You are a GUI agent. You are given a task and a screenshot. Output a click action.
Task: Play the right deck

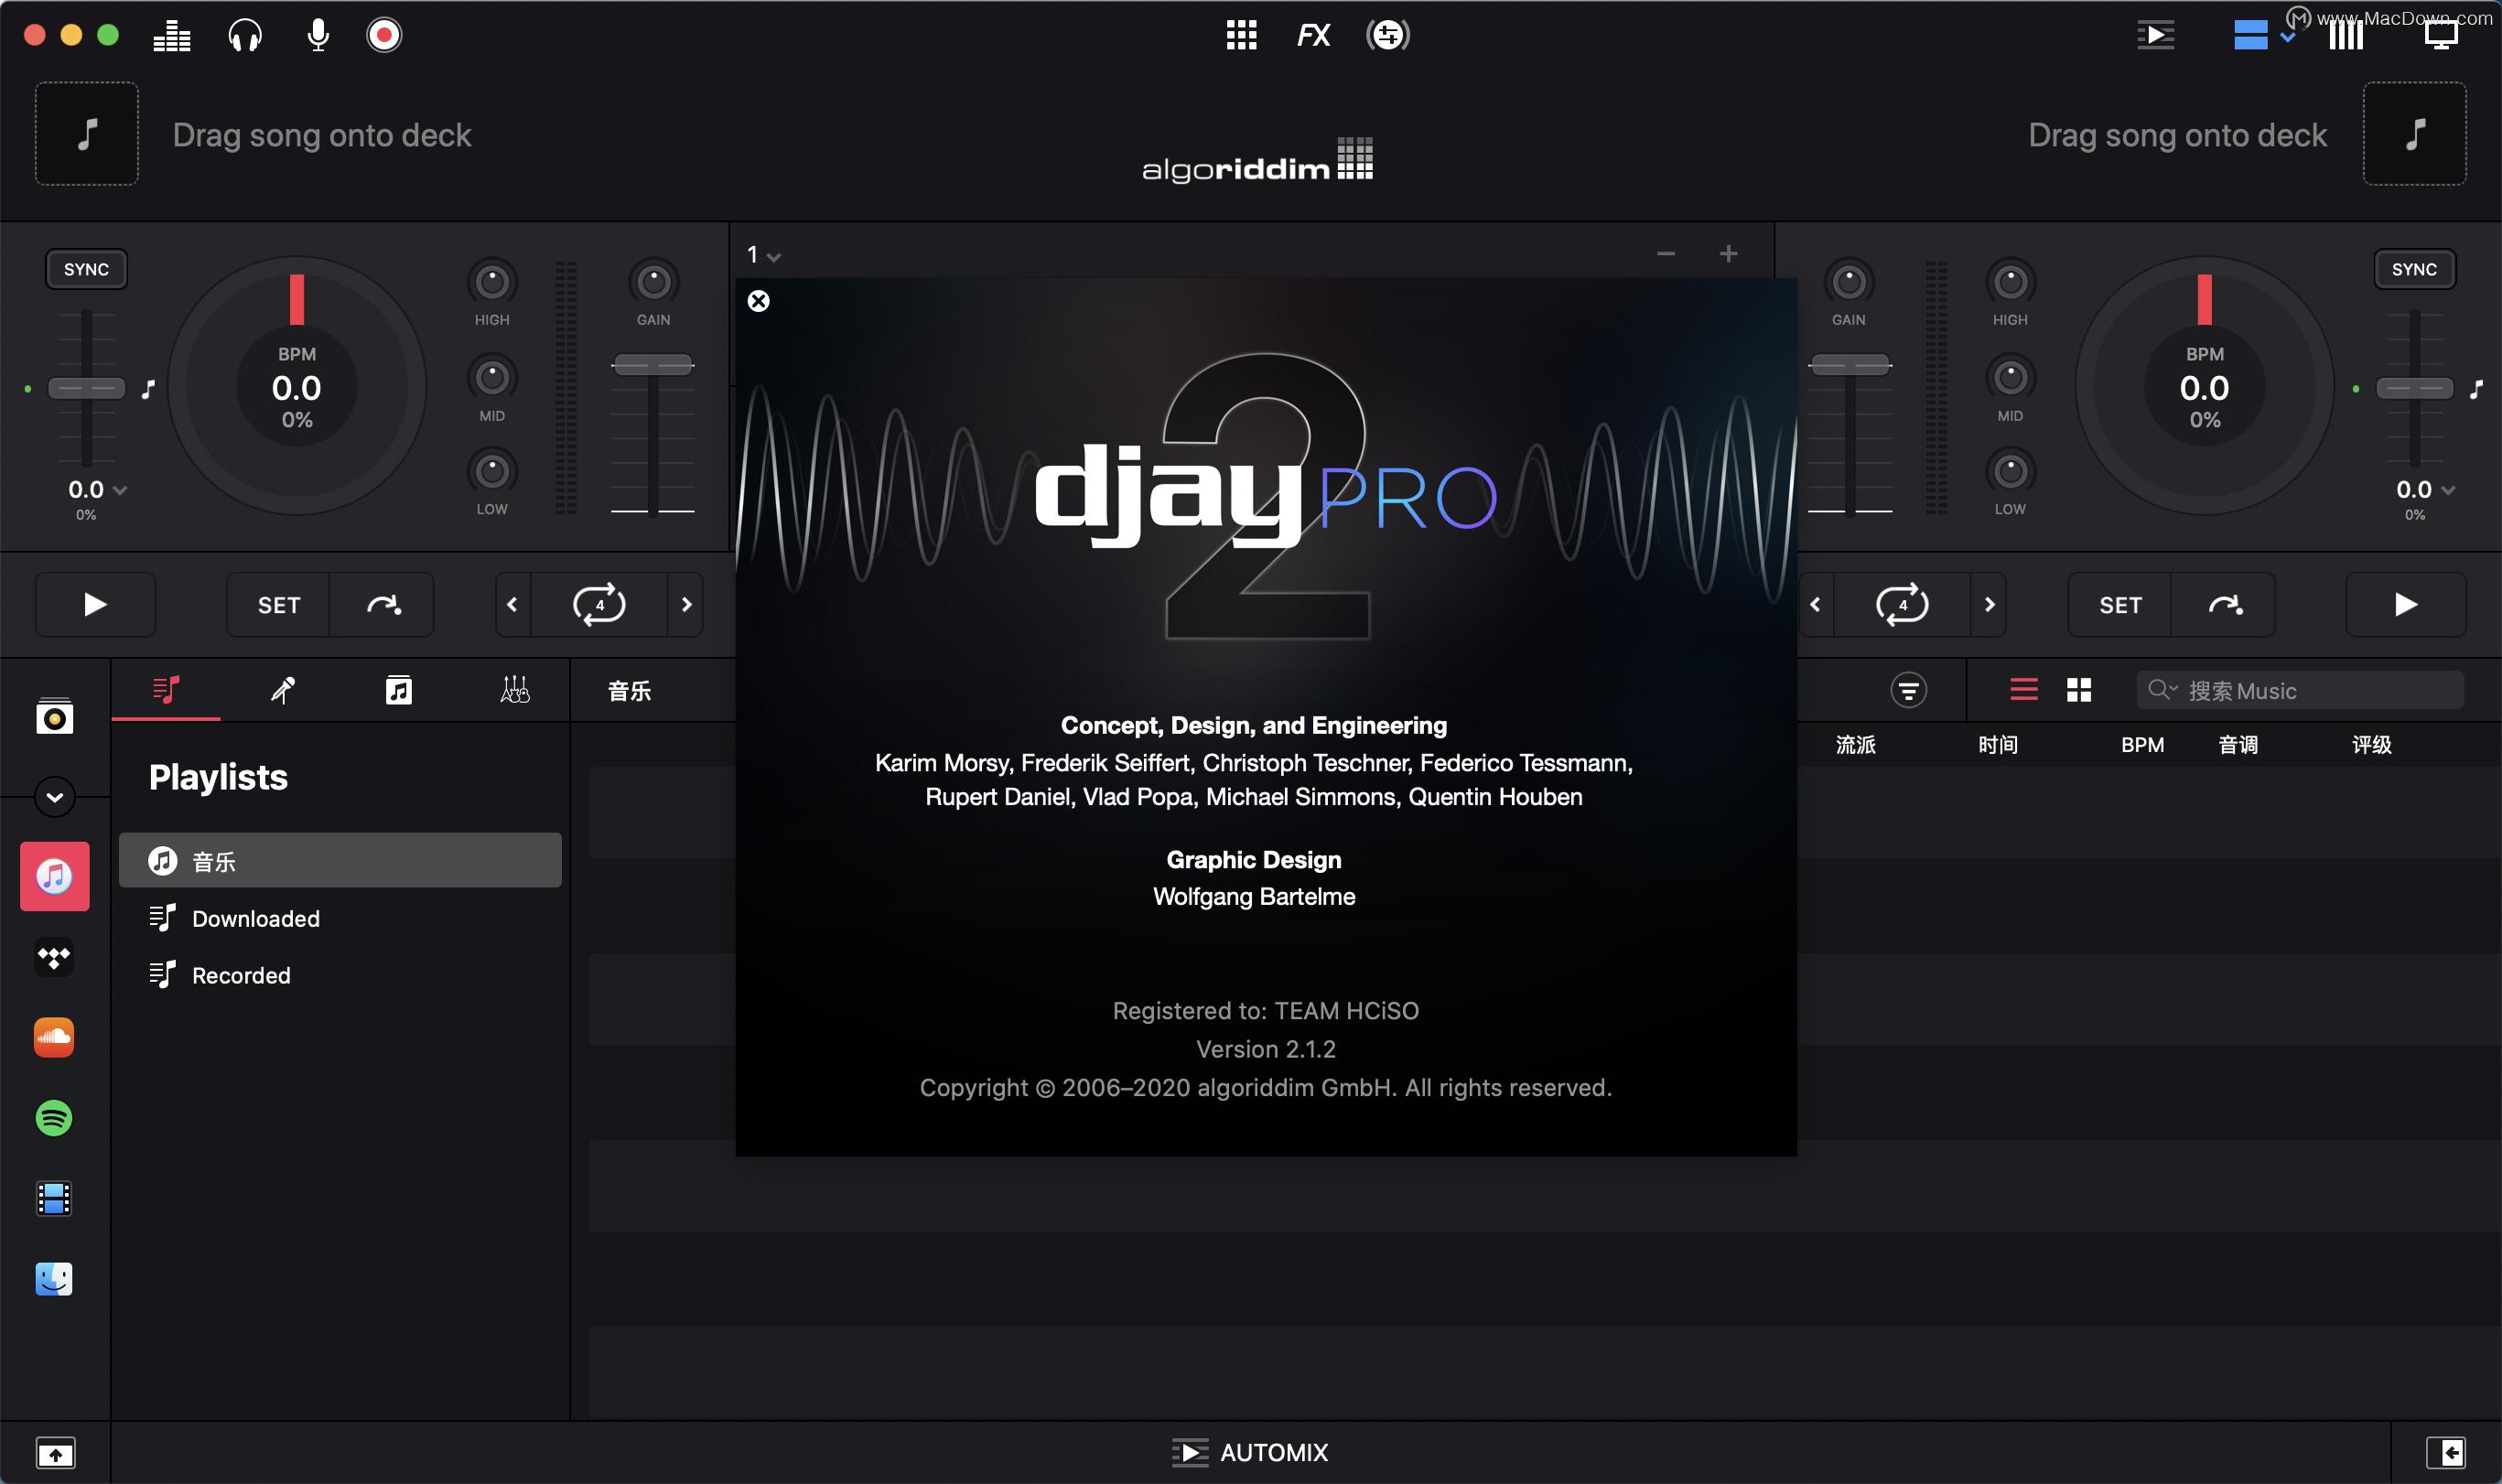tap(2406, 605)
